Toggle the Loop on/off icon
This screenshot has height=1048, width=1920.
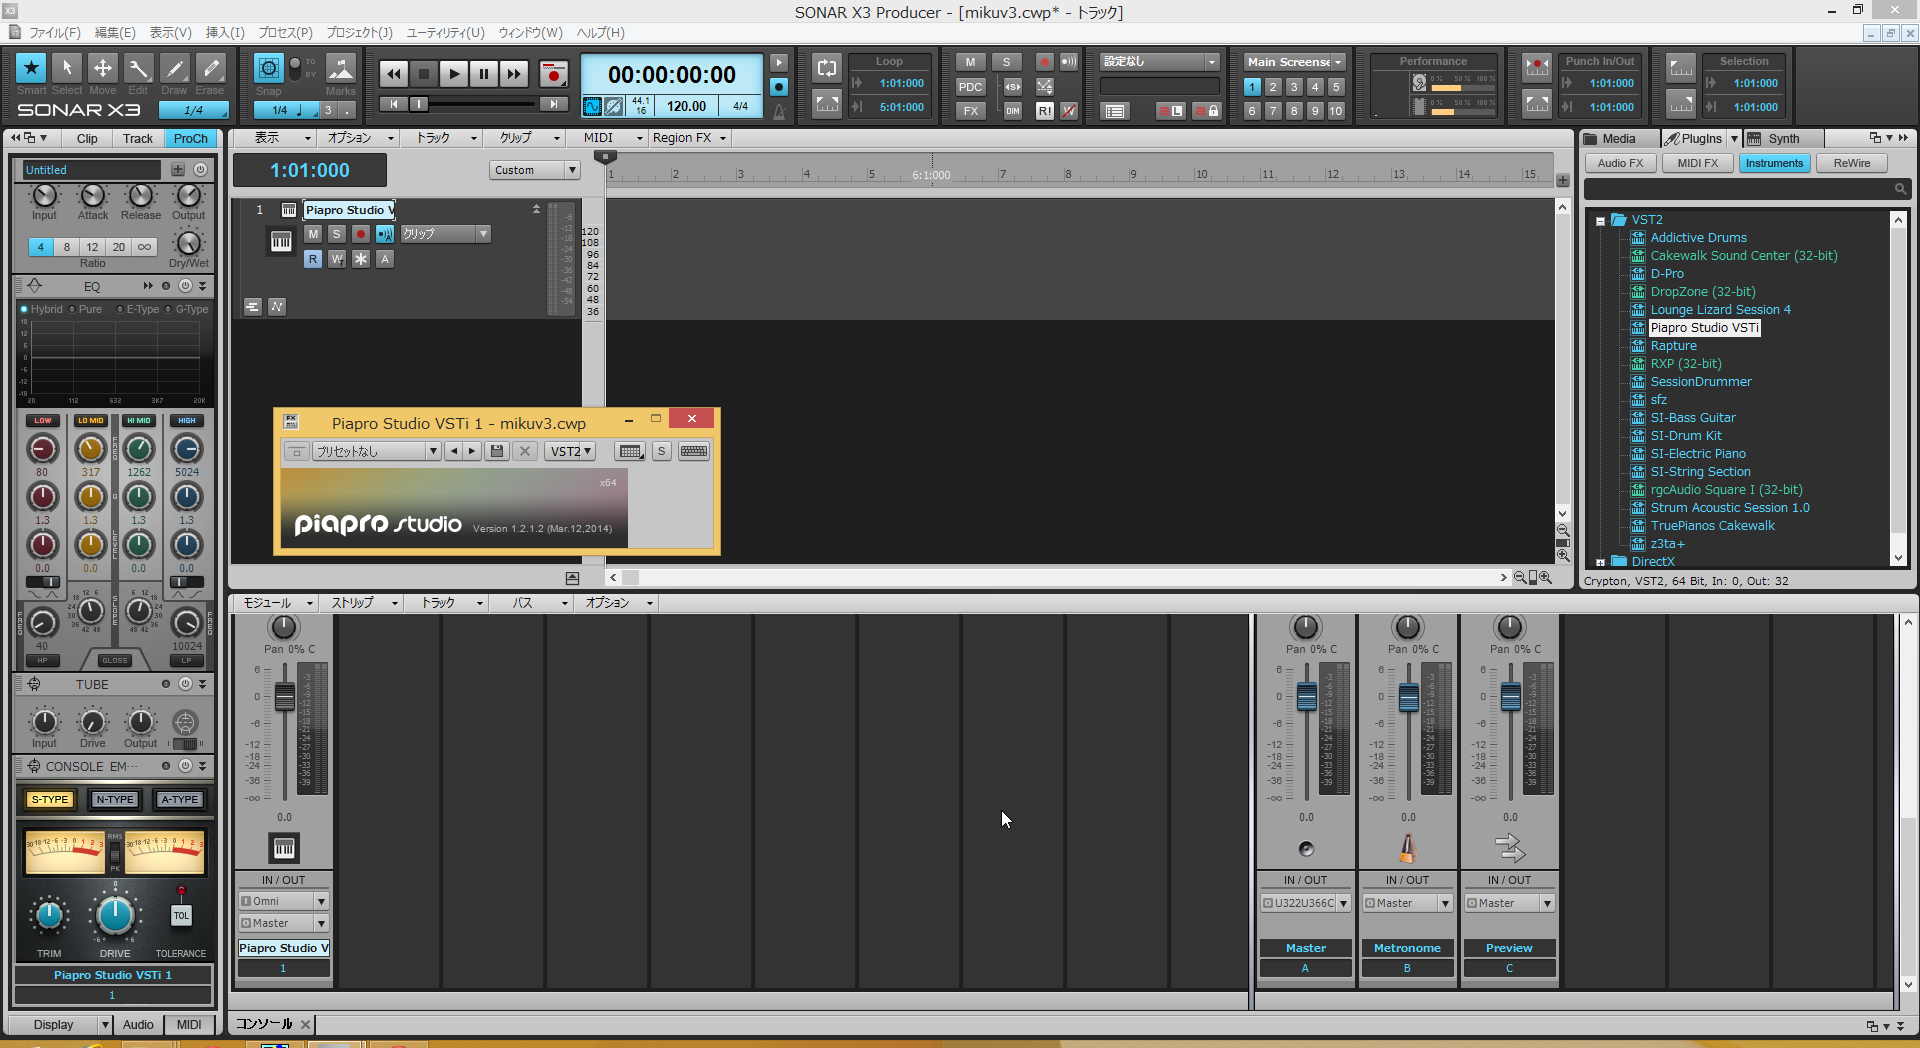[827, 68]
